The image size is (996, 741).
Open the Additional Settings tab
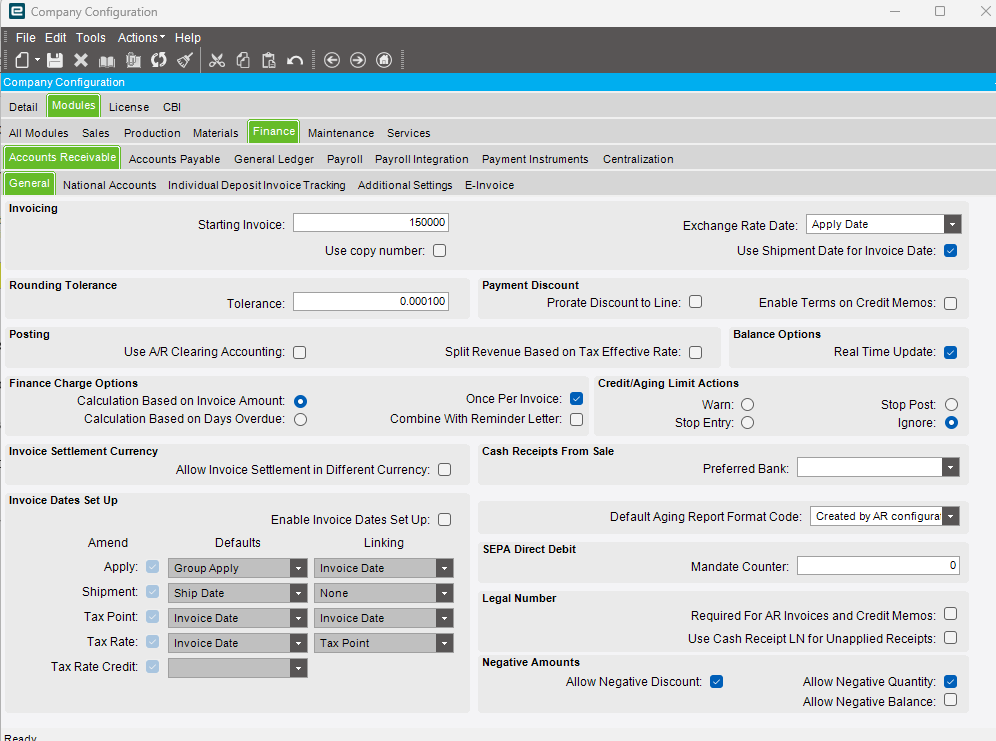point(405,185)
